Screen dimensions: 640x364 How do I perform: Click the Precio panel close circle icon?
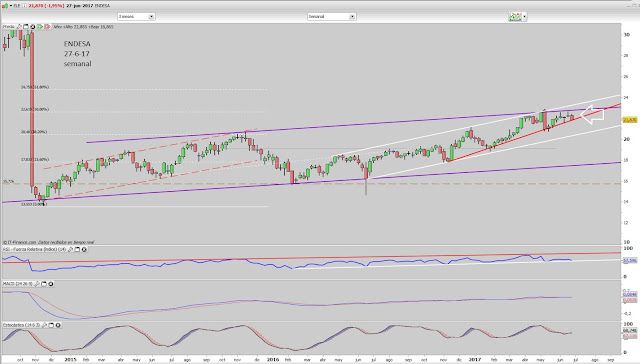coord(33,27)
